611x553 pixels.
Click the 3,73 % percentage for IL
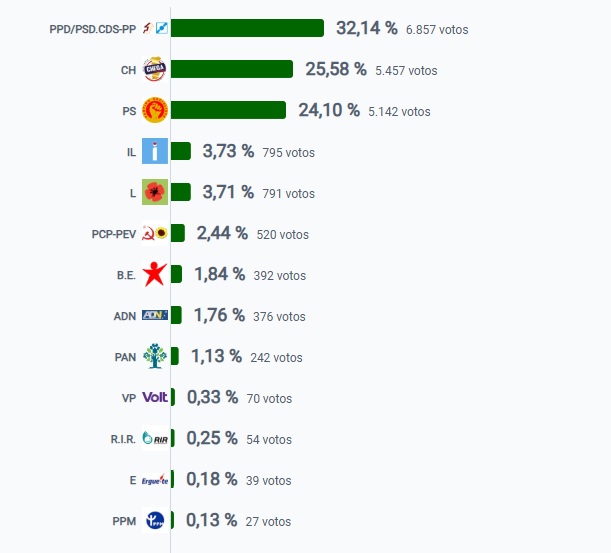[x=228, y=151]
